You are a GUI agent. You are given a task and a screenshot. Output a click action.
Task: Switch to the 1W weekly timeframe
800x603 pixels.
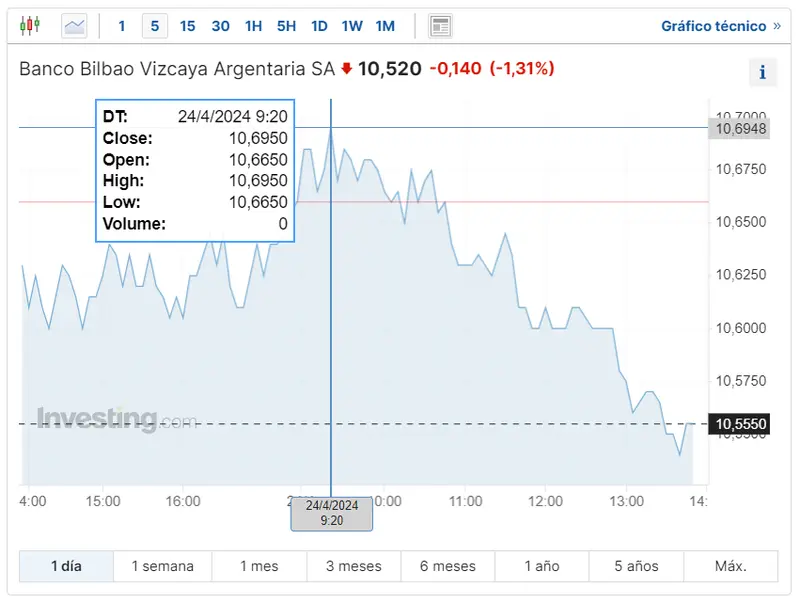(x=352, y=26)
